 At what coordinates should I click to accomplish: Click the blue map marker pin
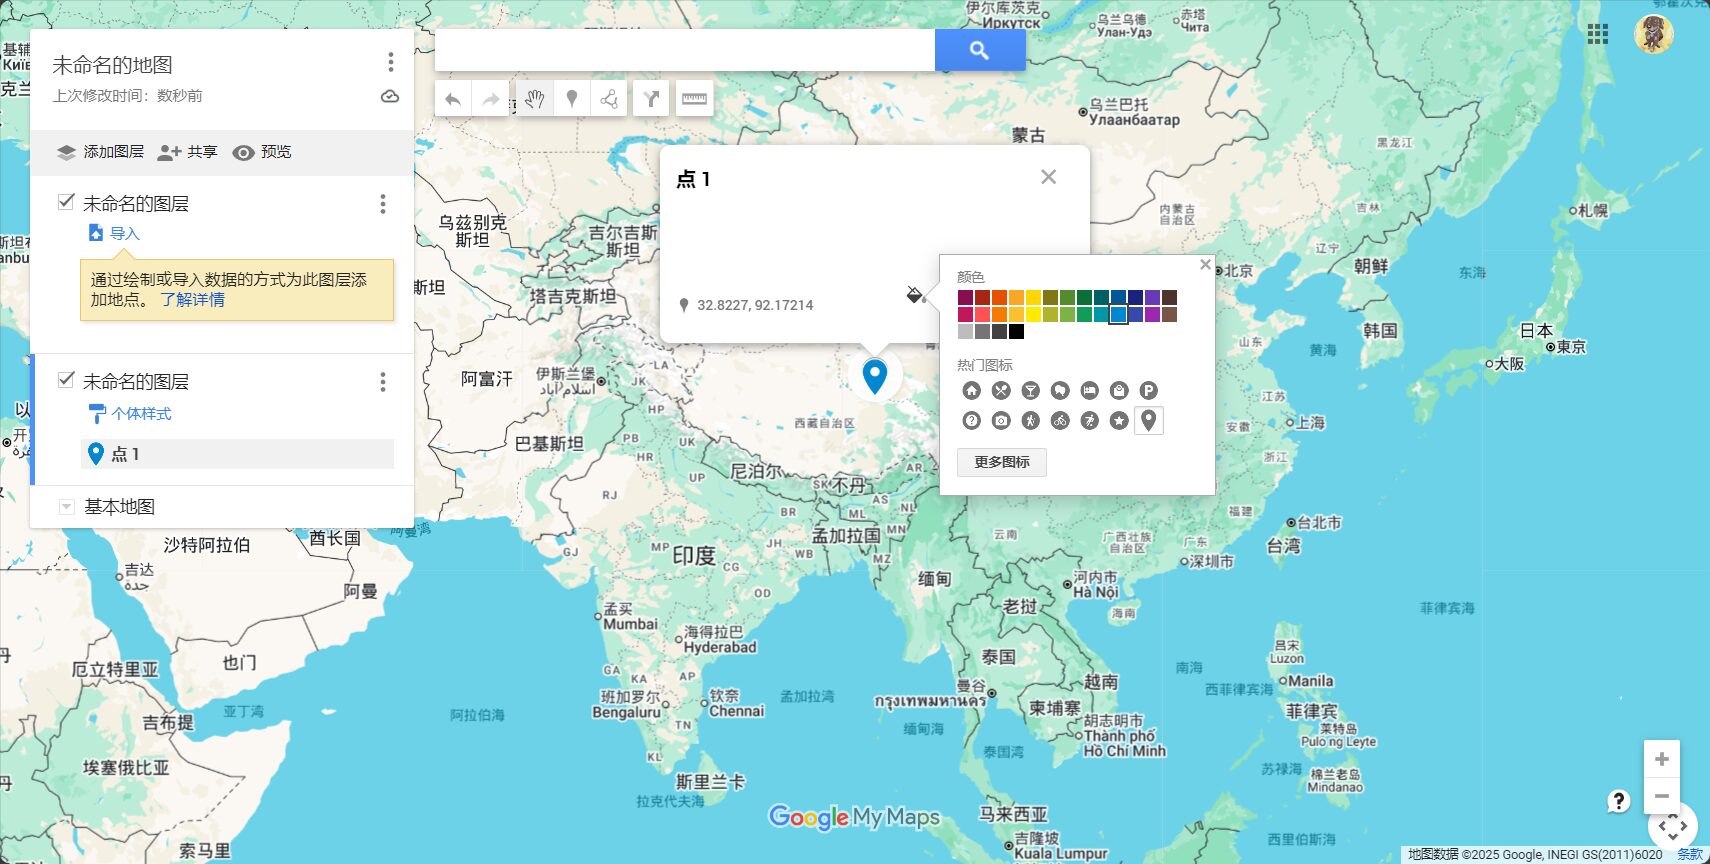(x=875, y=377)
